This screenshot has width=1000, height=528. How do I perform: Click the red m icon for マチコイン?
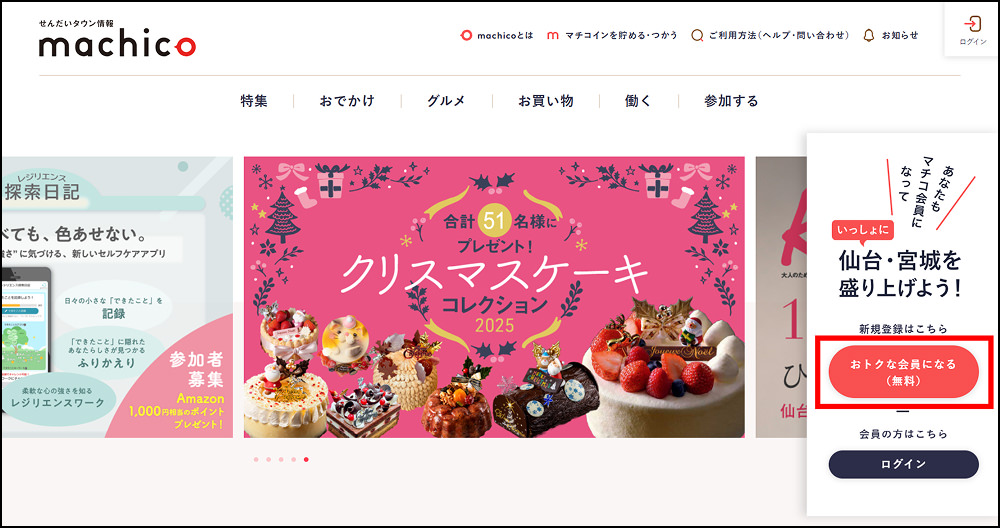(553, 36)
